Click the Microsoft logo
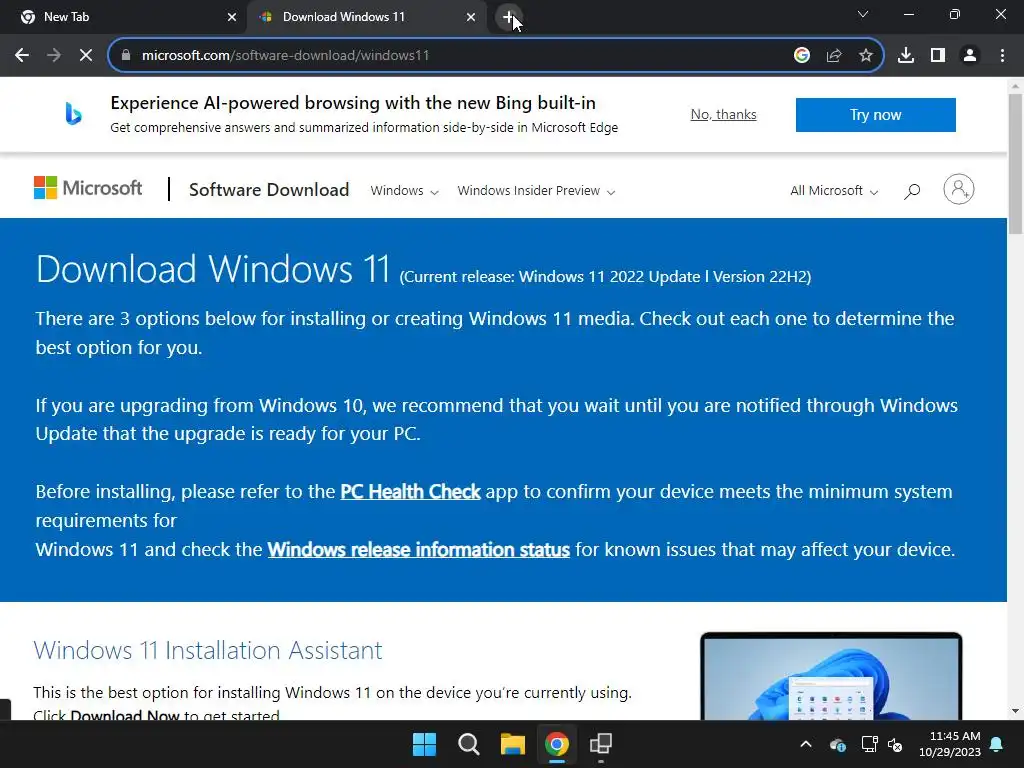Image resolution: width=1024 pixels, height=768 pixels. click(x=88, y=188)
